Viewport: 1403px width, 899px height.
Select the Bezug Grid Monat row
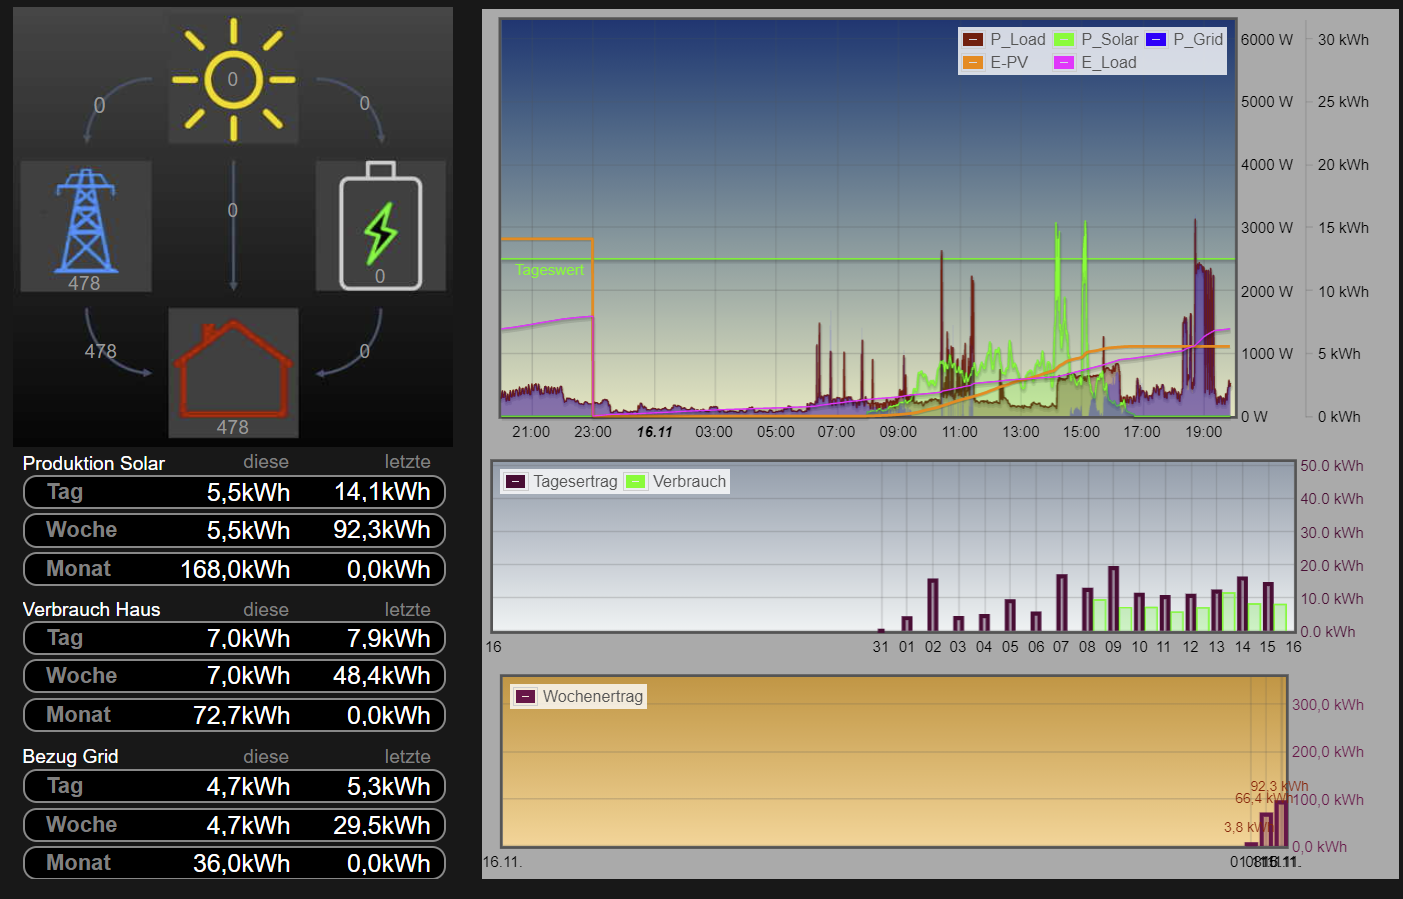pos(234,863)
